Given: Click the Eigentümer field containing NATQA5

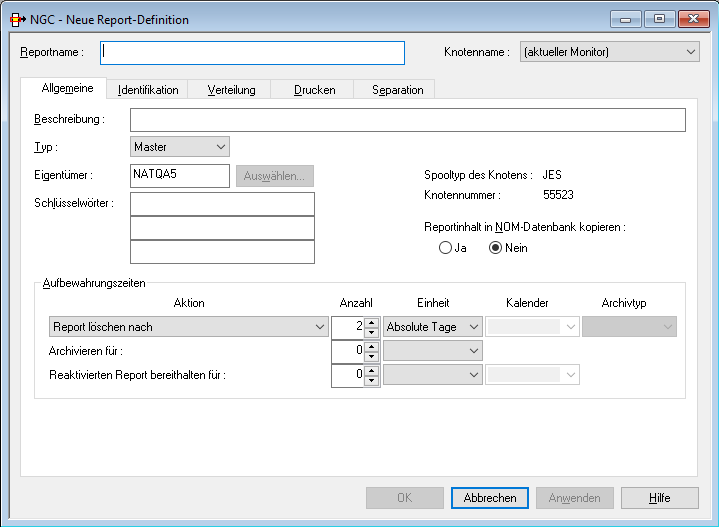Looking at the screenshot, I should tap(180, 176).
